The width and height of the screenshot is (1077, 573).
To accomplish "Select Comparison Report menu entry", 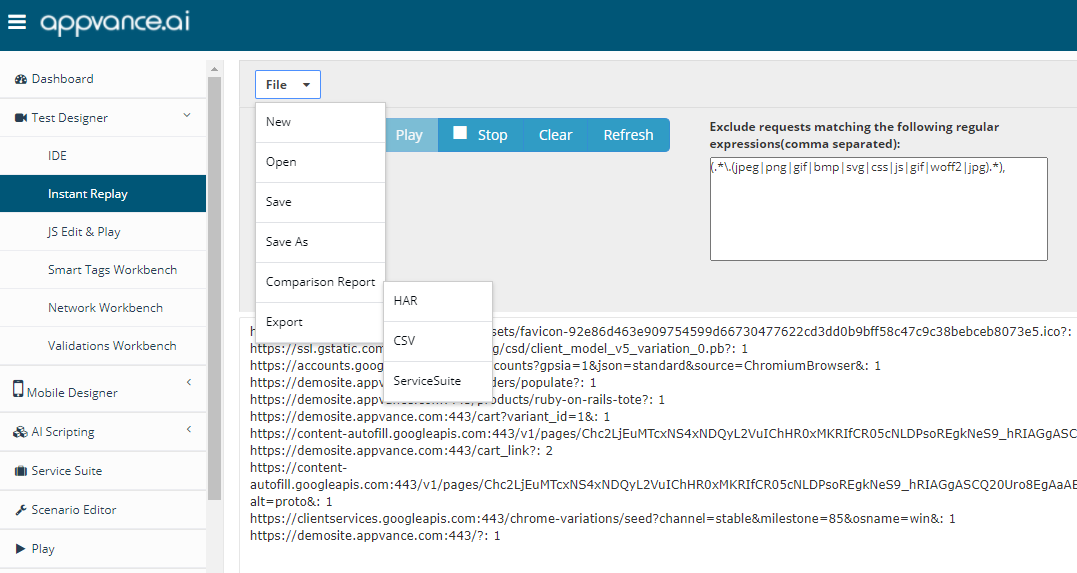I will click(x=320, y=282).
